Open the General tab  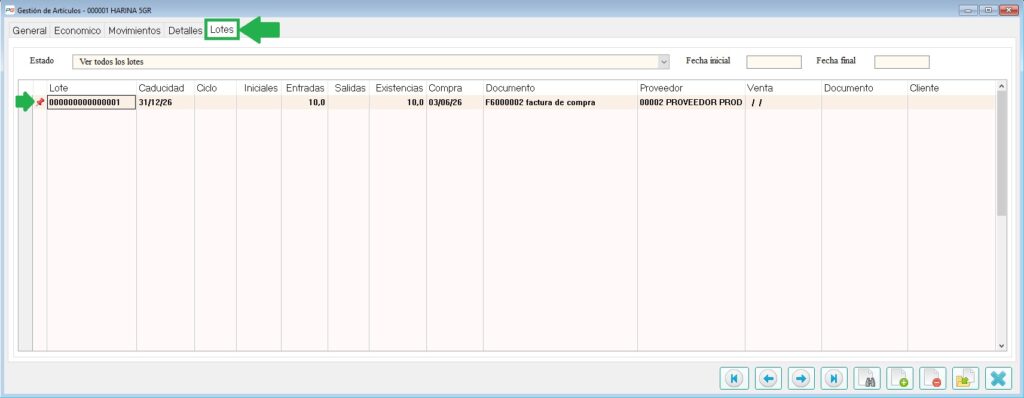(x=29, y=31)
